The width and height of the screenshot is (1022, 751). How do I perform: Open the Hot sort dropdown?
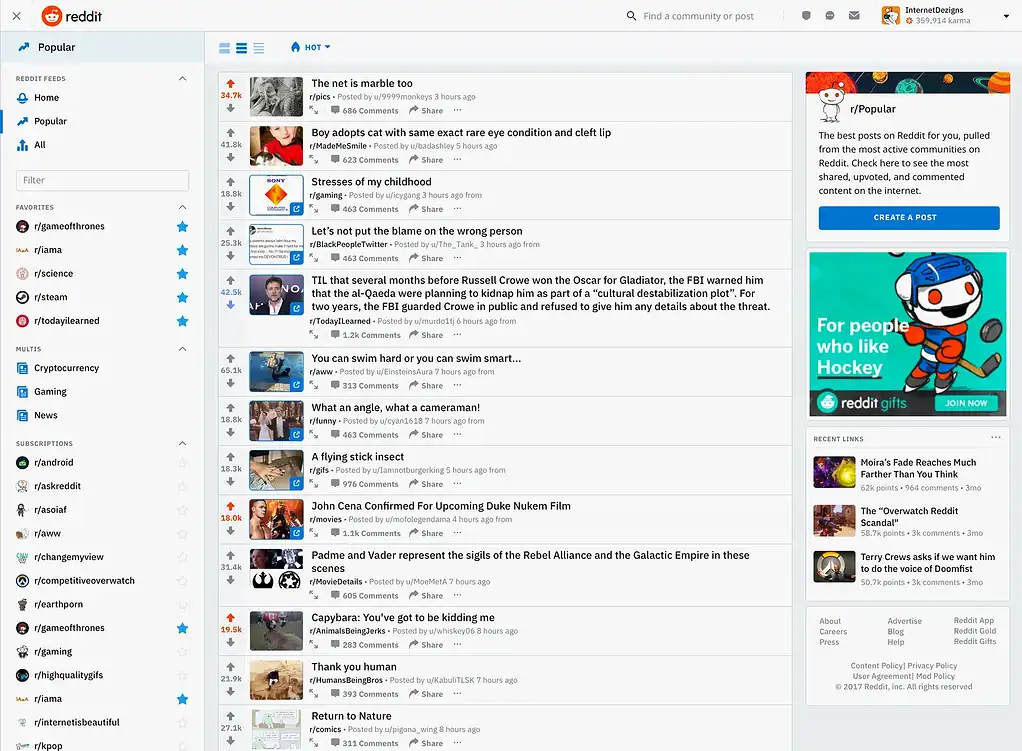310,48
